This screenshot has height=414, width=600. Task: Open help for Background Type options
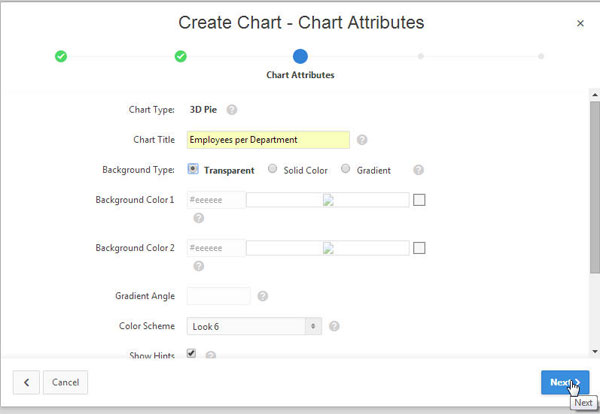tap(418, 170)
